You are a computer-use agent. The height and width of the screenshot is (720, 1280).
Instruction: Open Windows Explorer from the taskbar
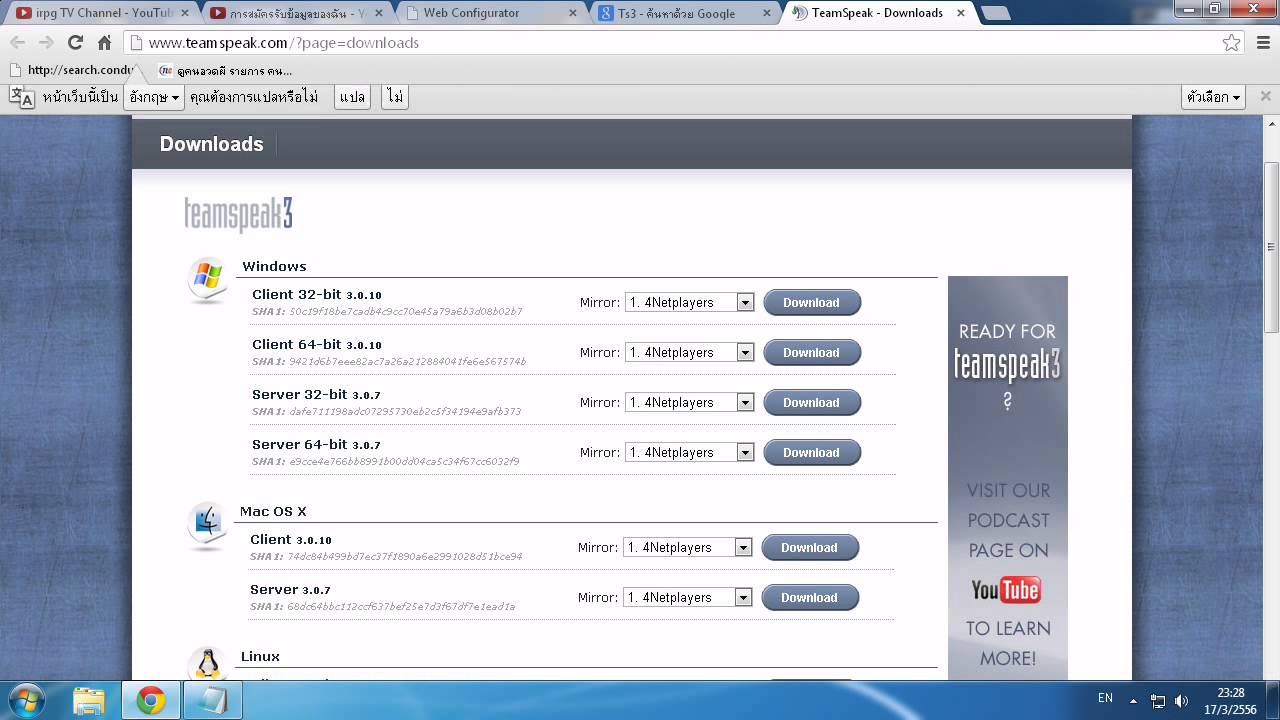89,700
